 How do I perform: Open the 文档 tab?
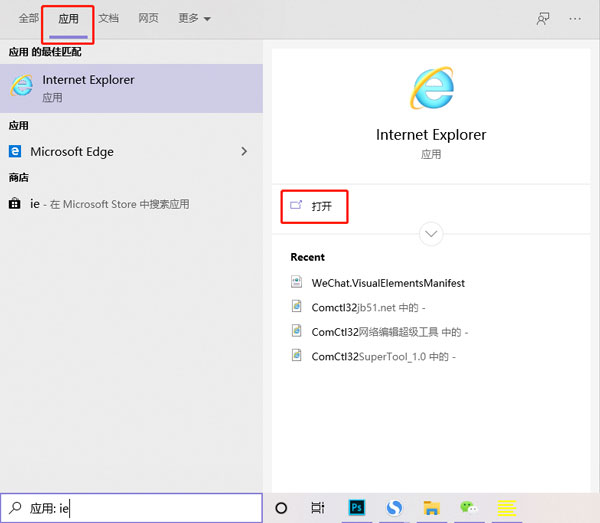coord(108,18)
